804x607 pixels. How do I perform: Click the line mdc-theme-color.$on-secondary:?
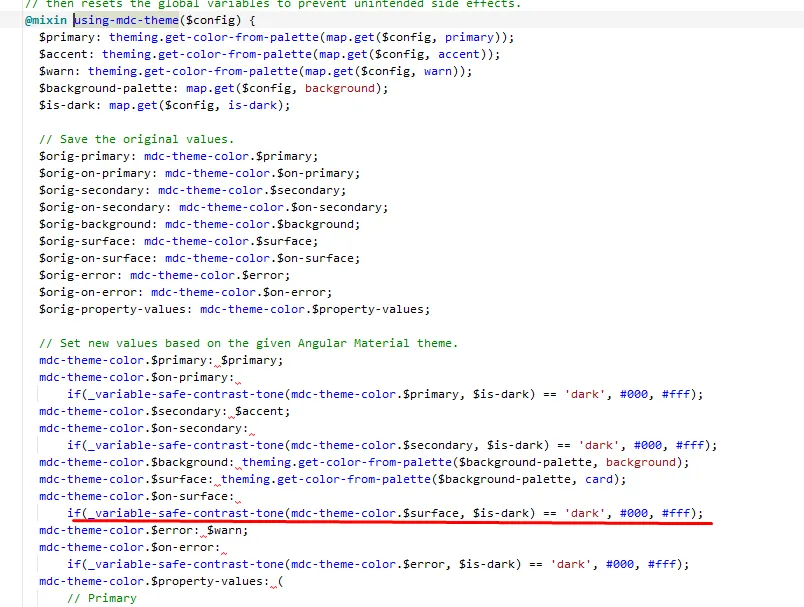pyautogui.click(x=144, y=428)
